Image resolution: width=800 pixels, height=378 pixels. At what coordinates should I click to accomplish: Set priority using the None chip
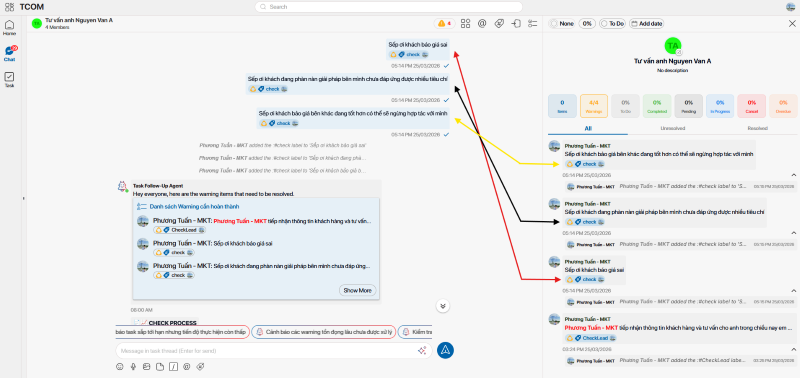pos(562,23)
